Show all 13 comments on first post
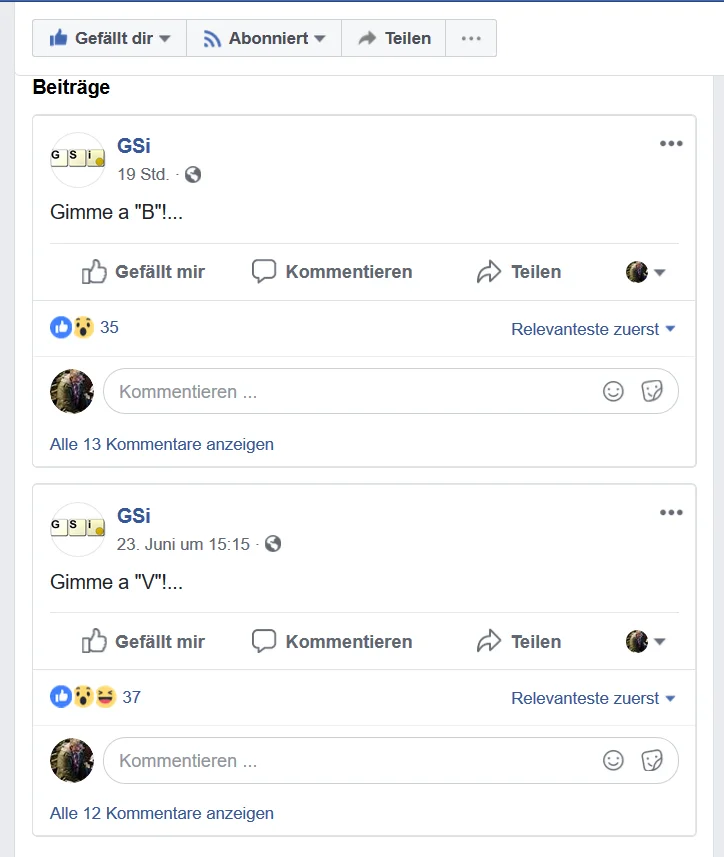 coord(162,444)
